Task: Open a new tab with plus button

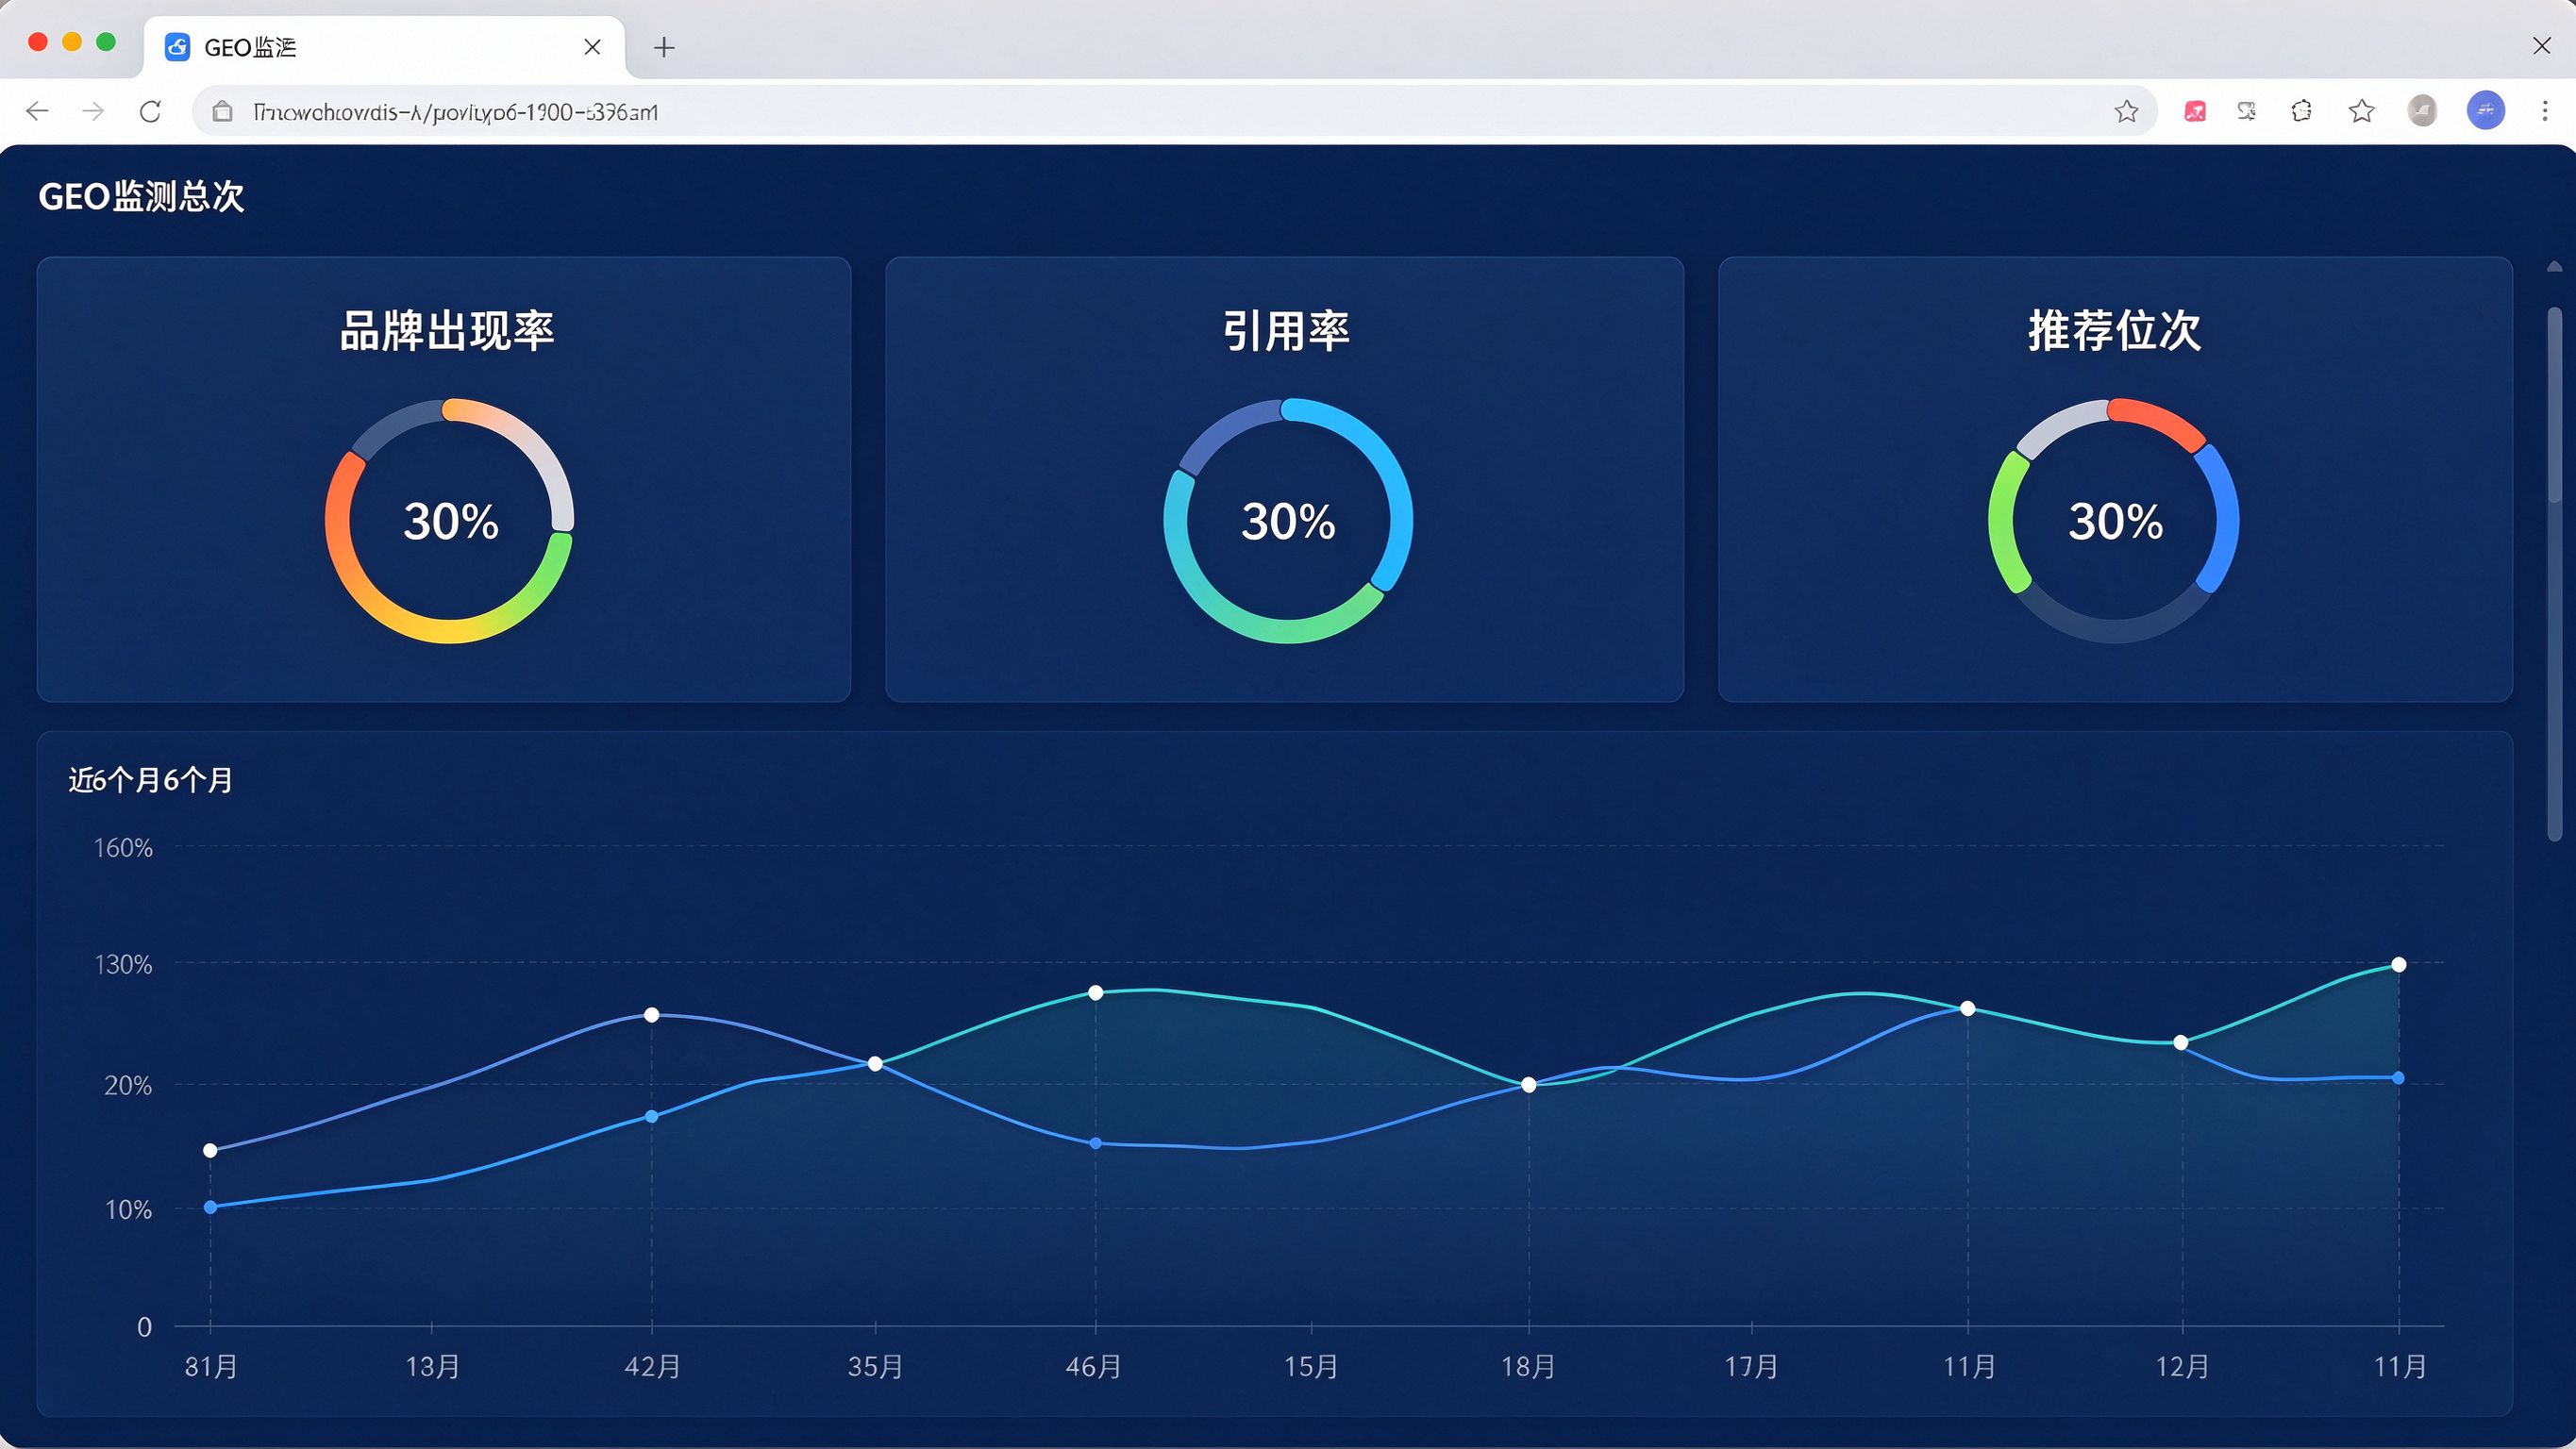Action: click(x=664, y=47)
